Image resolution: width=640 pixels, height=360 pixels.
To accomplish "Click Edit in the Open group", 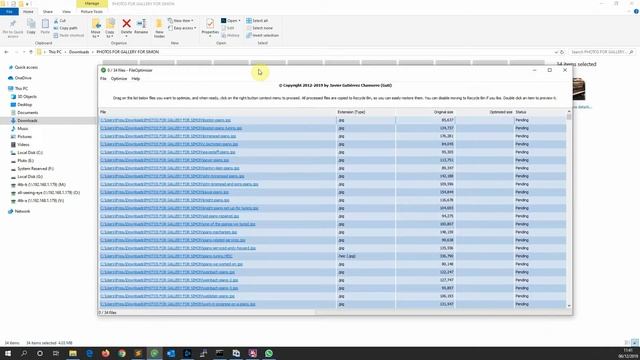I will 228,28.
